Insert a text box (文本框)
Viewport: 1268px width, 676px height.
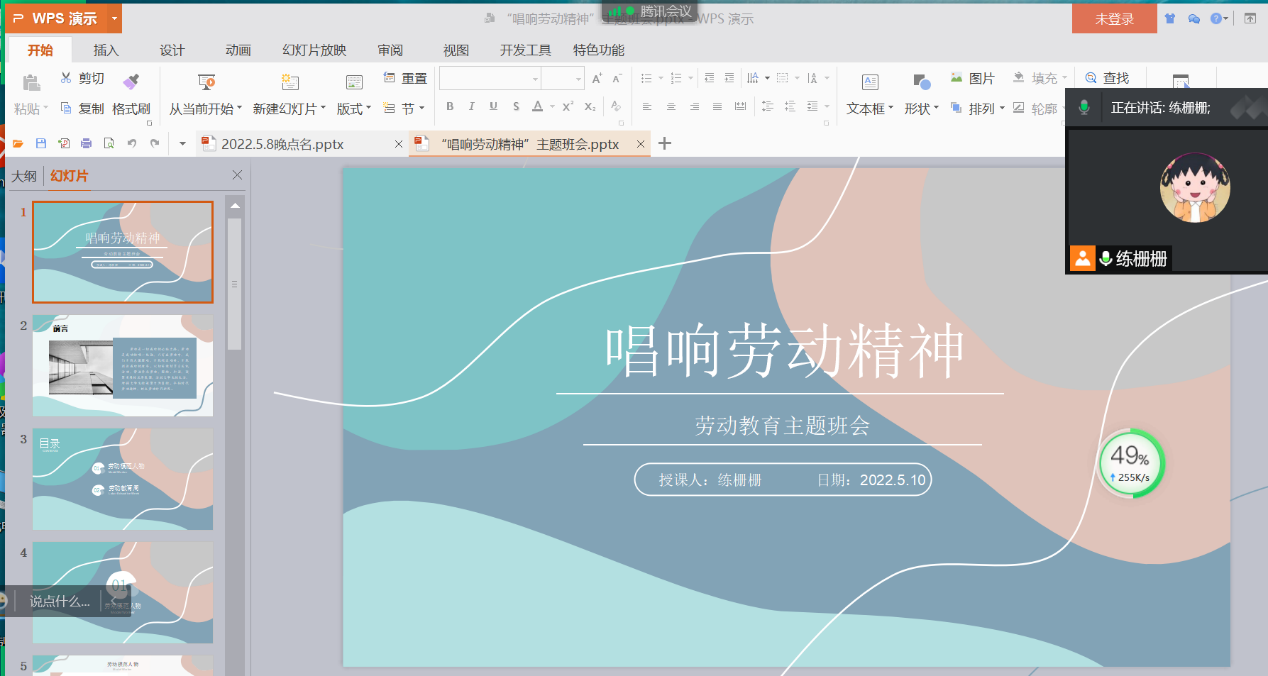pyautogui.click(x=870, y=83)
